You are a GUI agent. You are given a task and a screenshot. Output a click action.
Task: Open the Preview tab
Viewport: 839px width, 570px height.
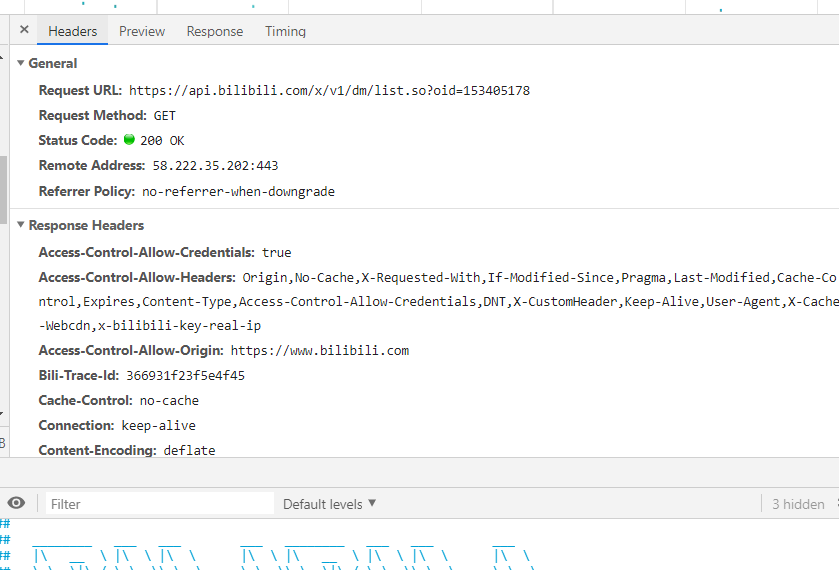pos(142,31)
